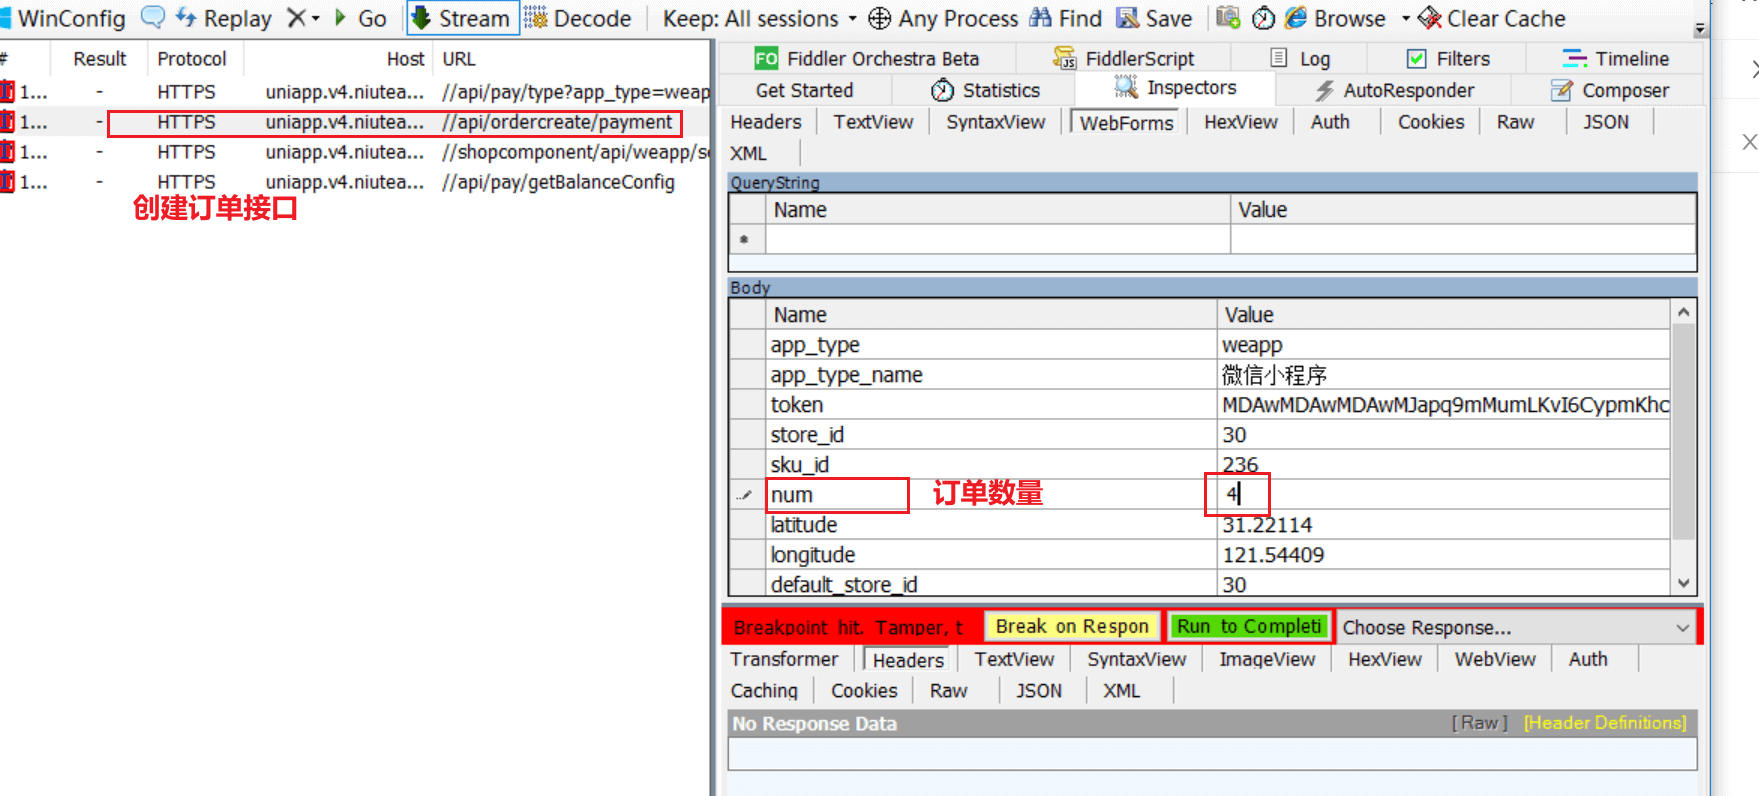Select request SyntaxView inspector tab
This screenshot has width=1759, height=796.
point(996,122)
